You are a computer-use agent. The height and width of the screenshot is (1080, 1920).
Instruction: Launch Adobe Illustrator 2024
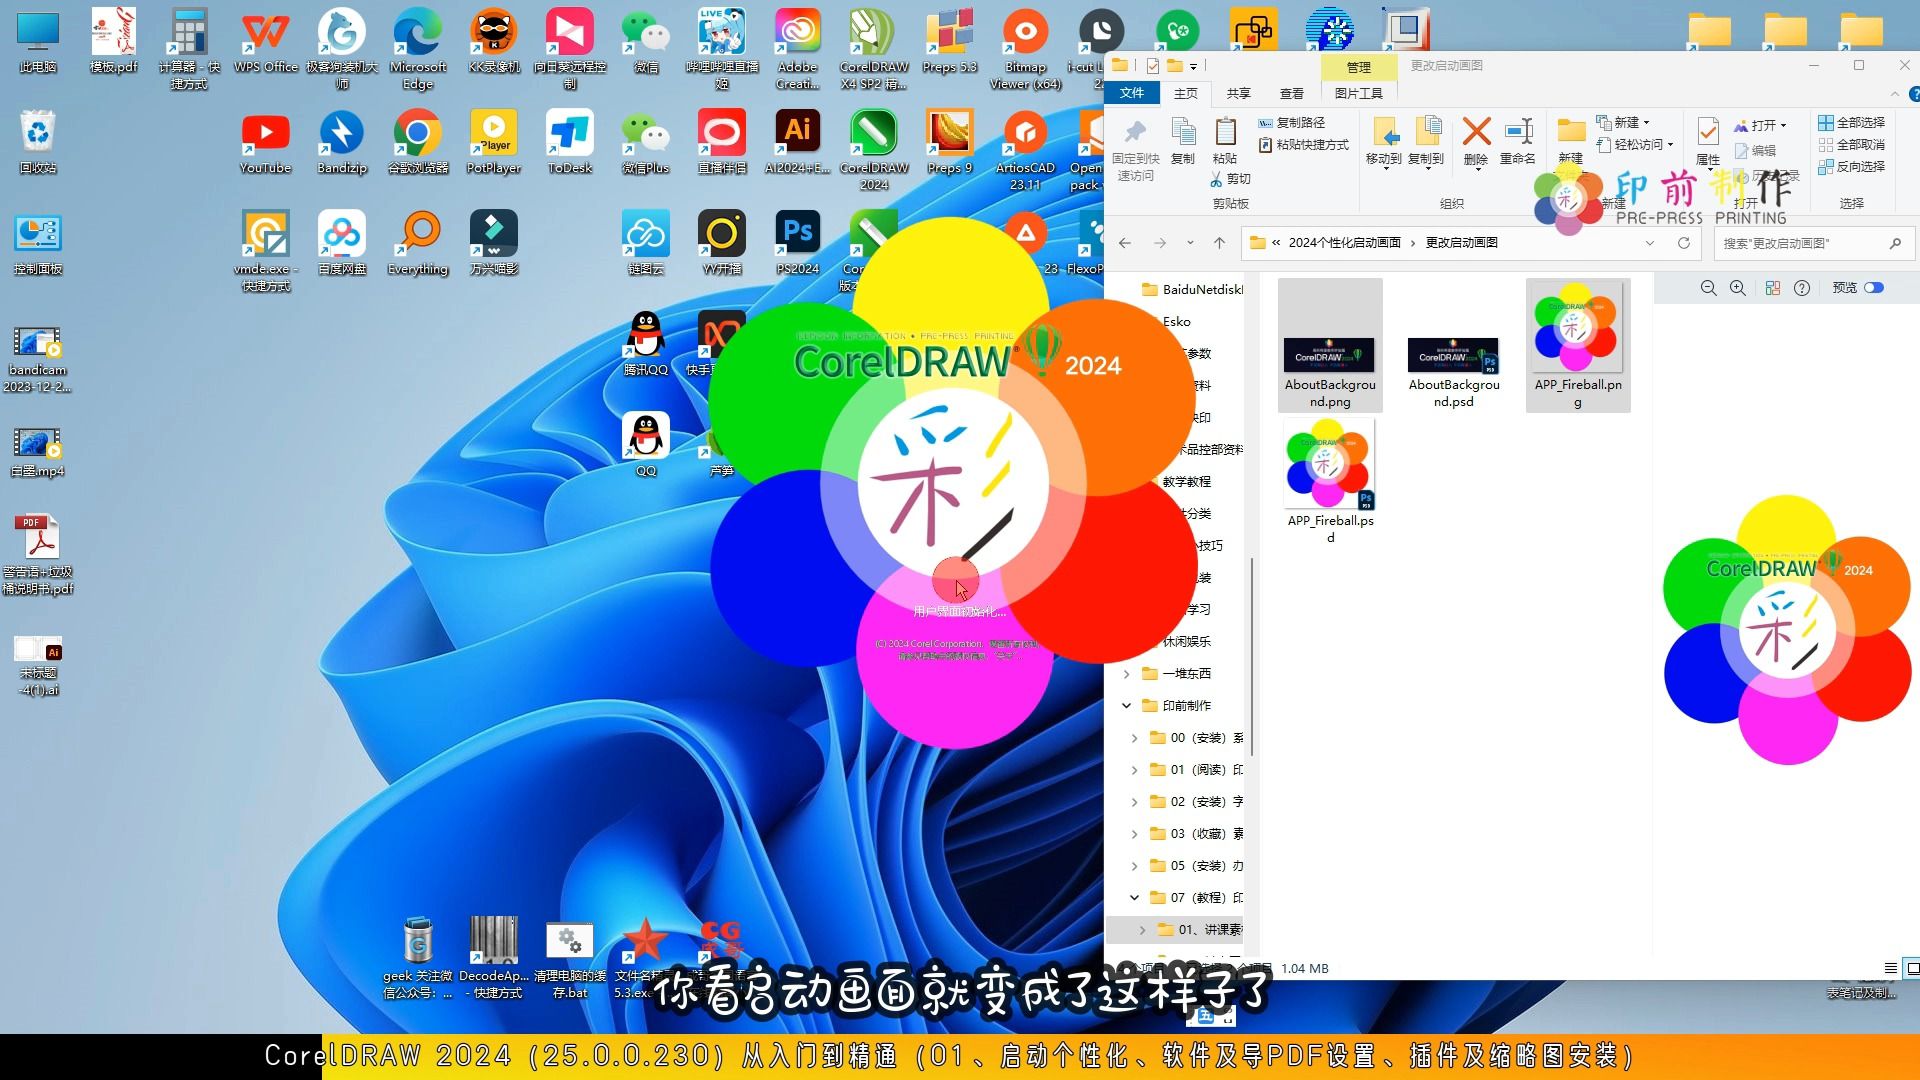(x=796, y=142)
